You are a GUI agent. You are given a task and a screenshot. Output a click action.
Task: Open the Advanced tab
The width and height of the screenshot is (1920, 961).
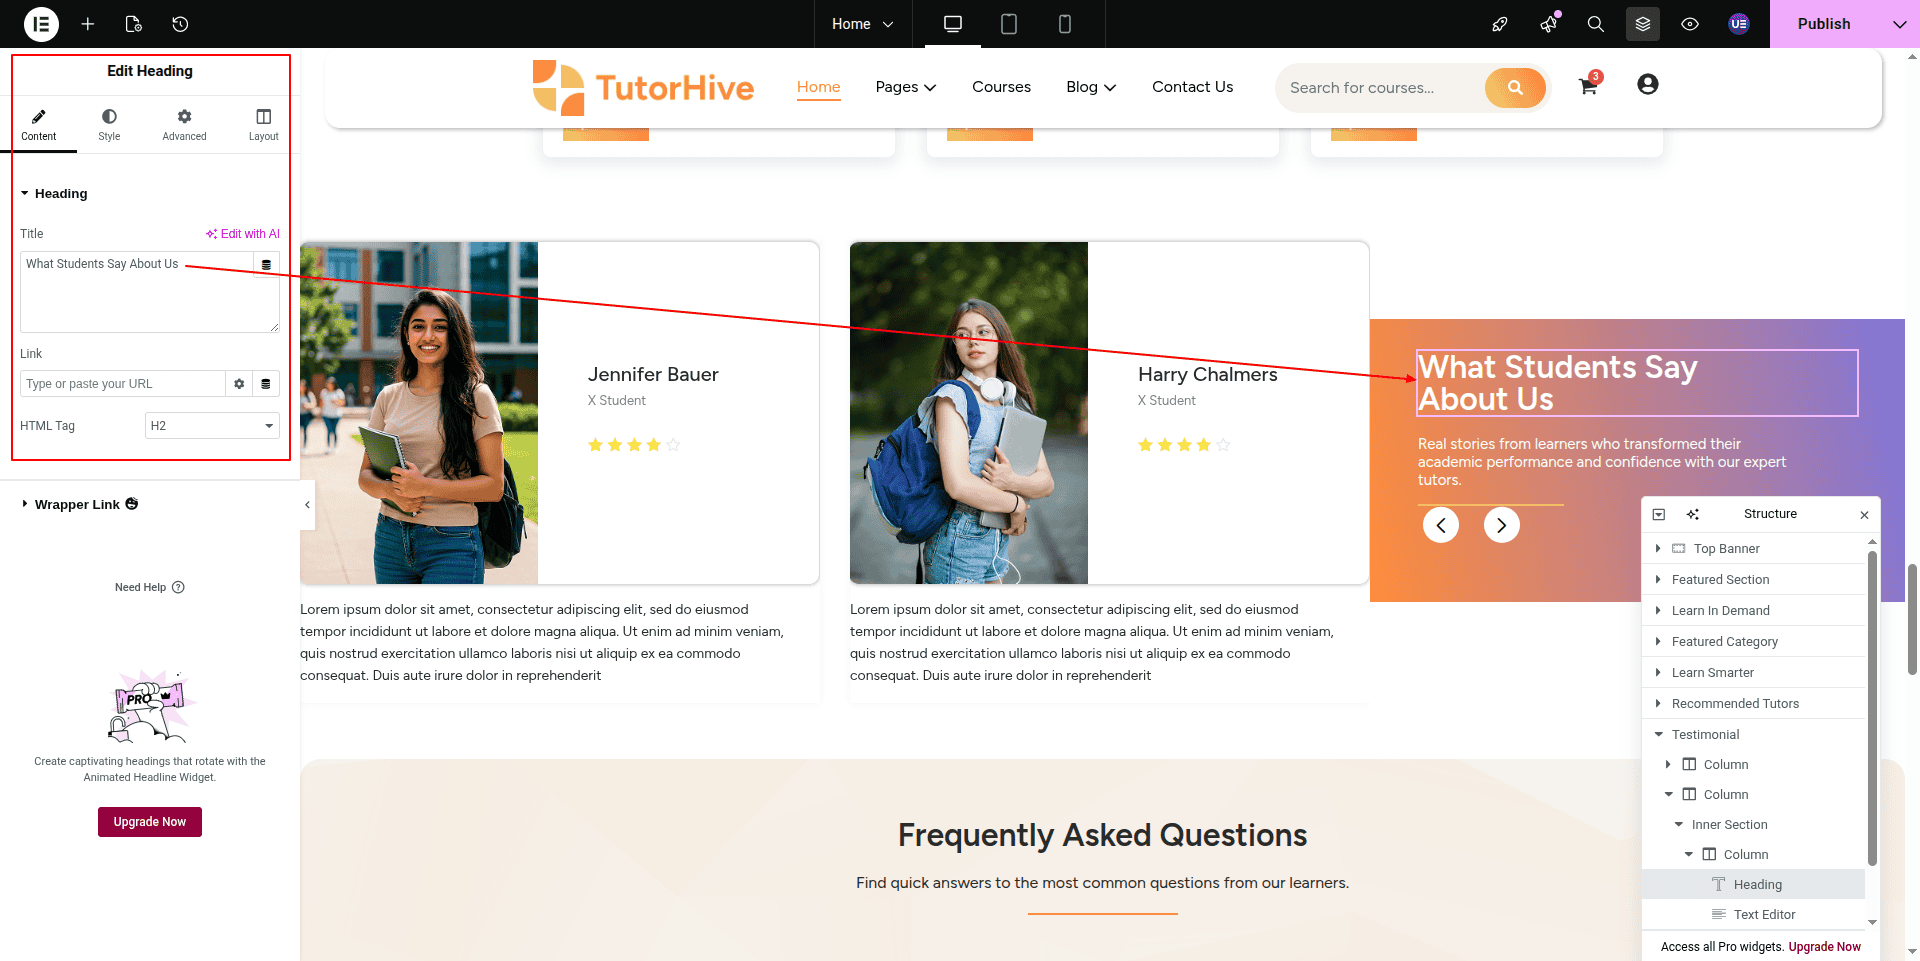(x=184, y=125)
